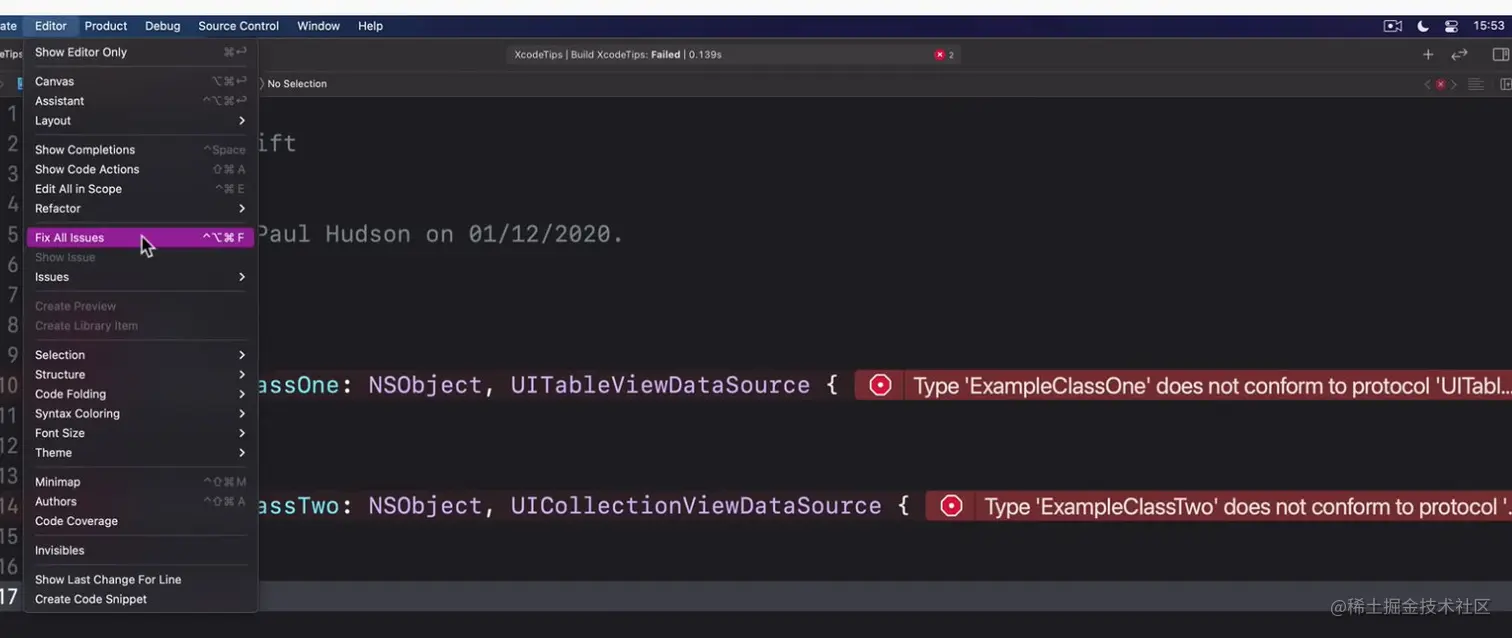Expand the Refactor submenu
Image resolution: width=1512 pixels, height=638 pixels.
point(140,208)
